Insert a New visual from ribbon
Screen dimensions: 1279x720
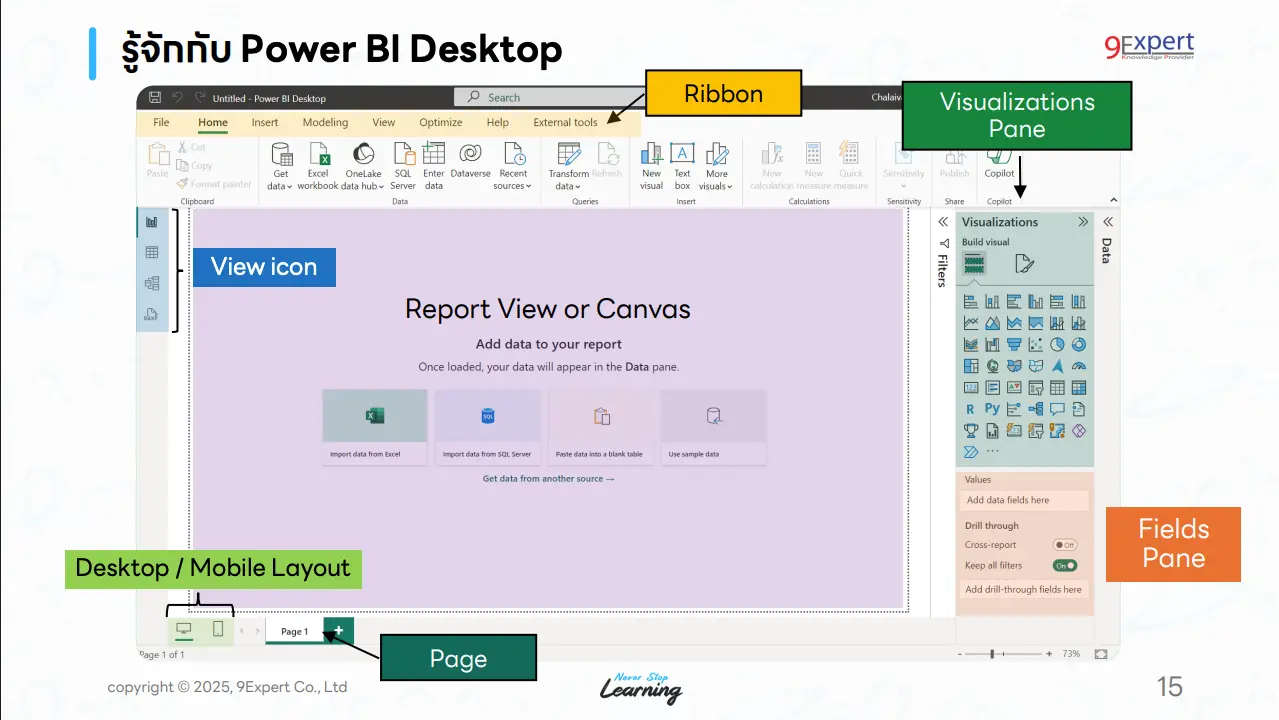(651, 166)
